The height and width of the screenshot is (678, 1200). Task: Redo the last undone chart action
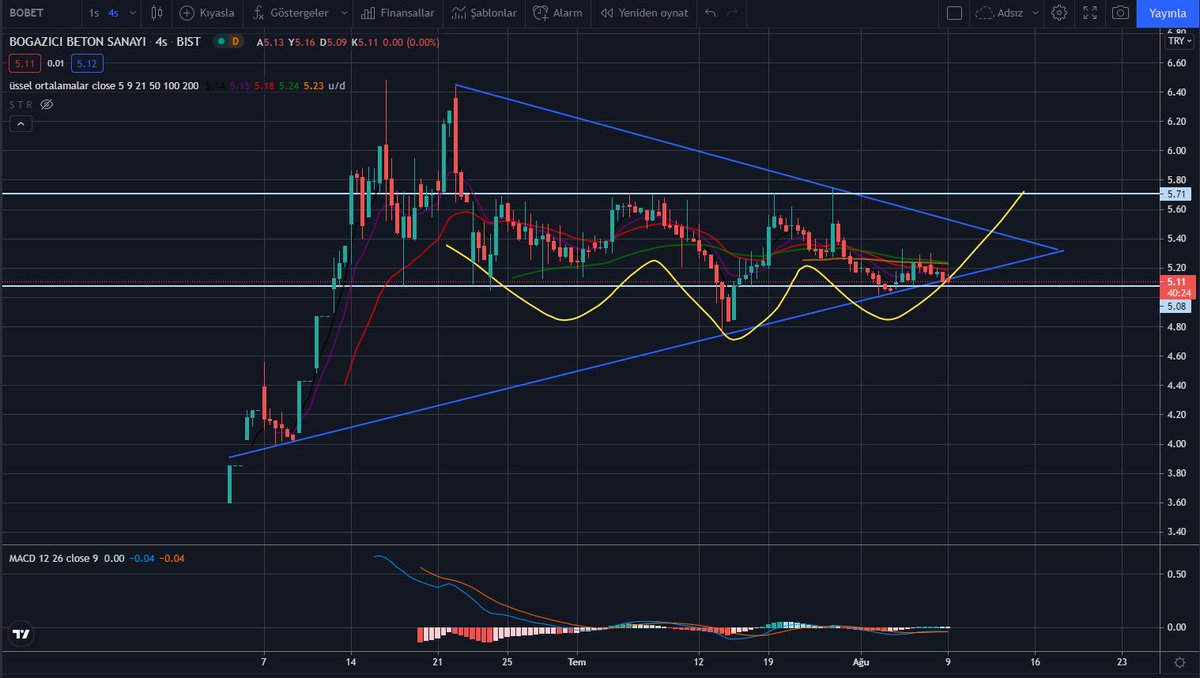click(733, 13)
